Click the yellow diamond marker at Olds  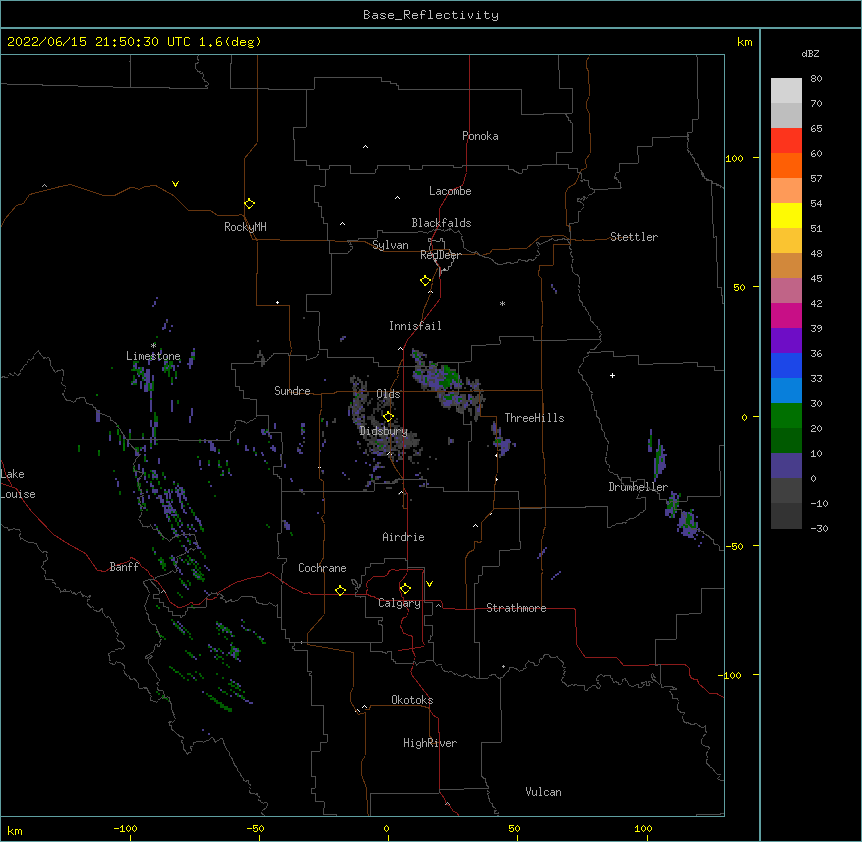pos(388,417)
